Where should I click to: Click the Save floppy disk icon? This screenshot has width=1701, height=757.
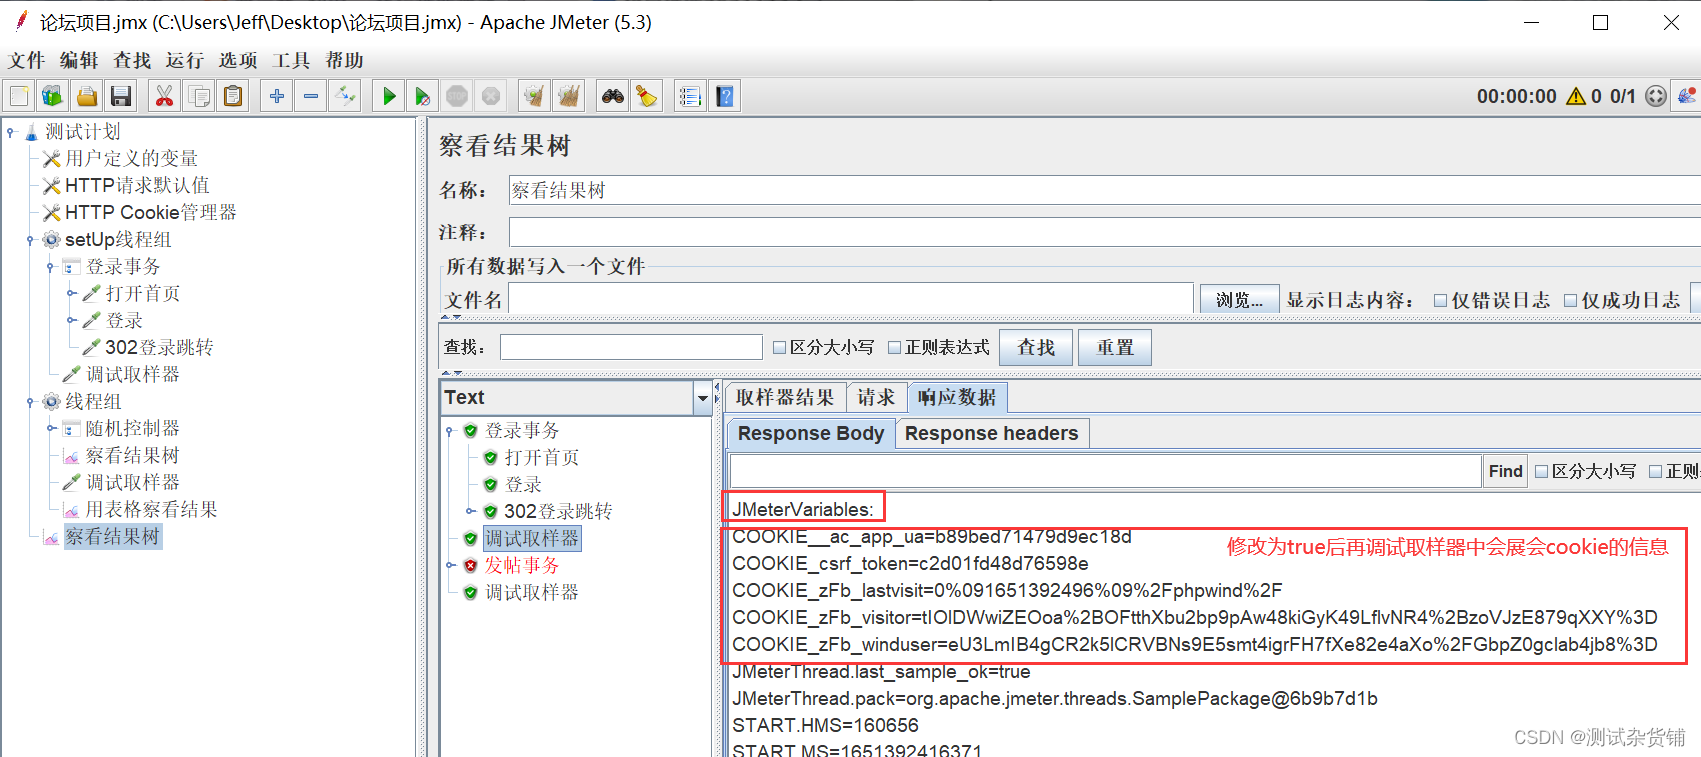tap(121, 96)
